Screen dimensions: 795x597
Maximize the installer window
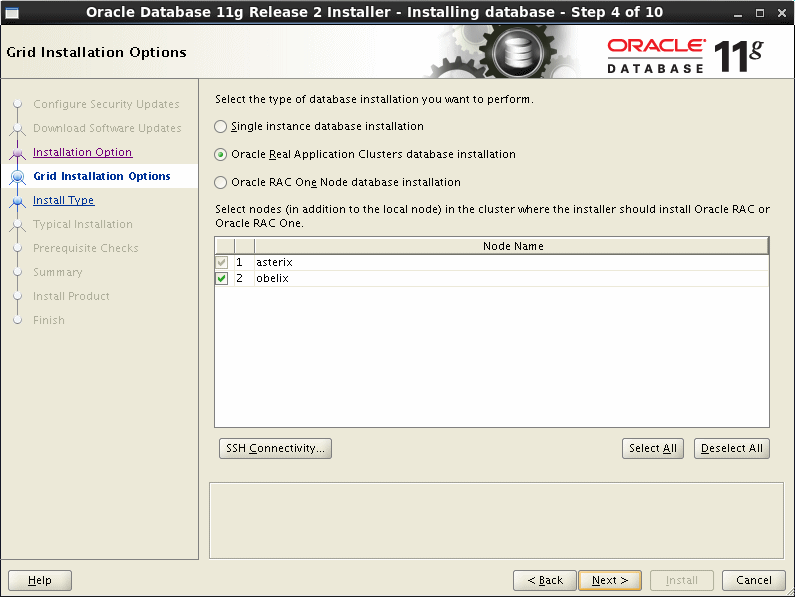(760, 13)
